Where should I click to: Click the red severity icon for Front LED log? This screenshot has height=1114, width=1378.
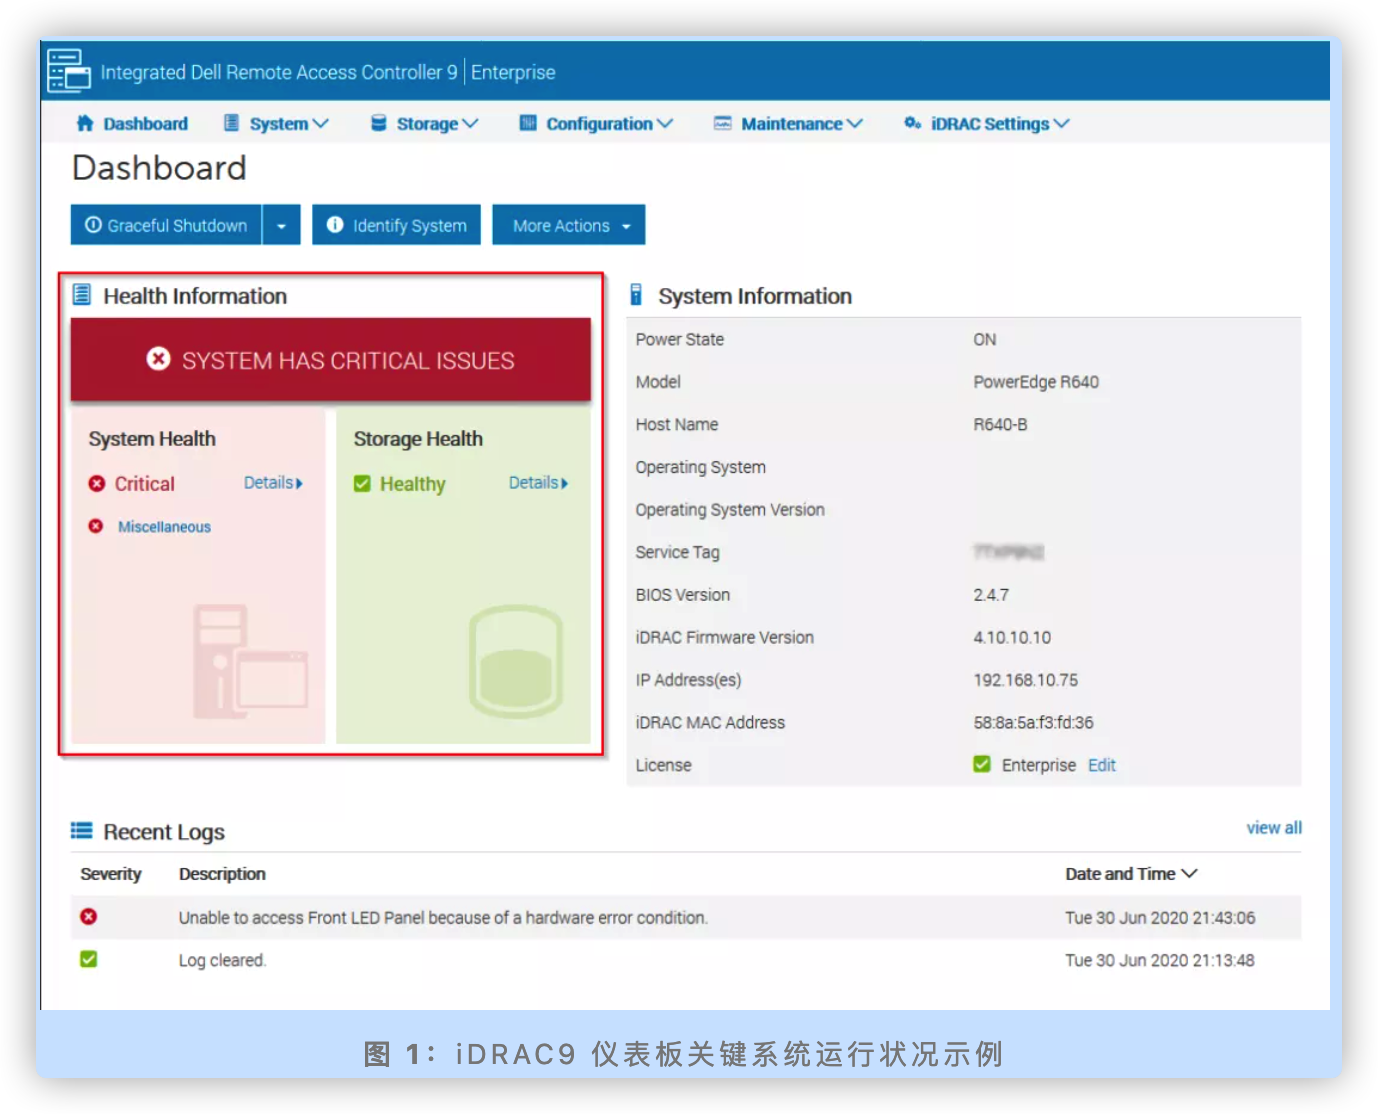pos(89,917)
